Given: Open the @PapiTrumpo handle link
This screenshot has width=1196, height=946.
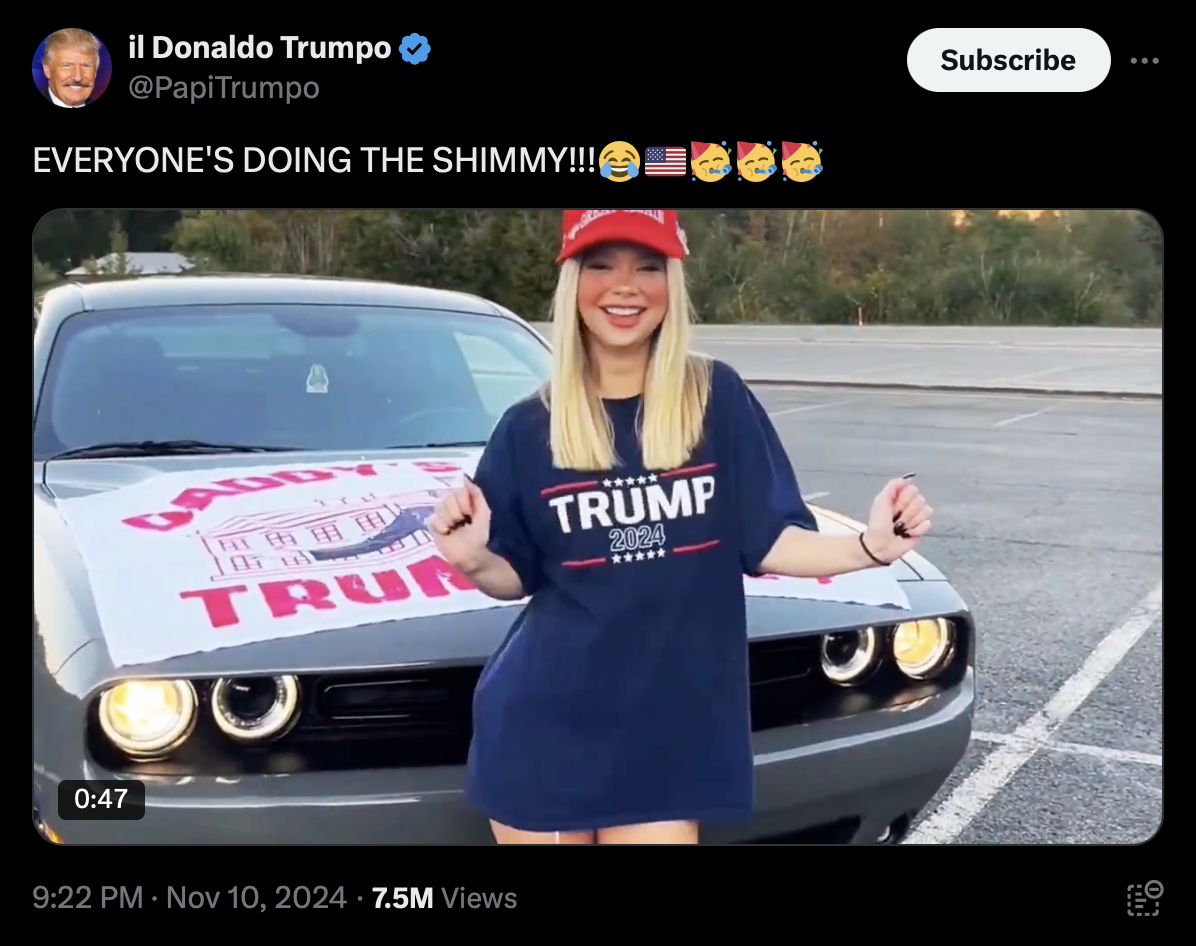Looking at the screenshot, I should coord(223,88).
